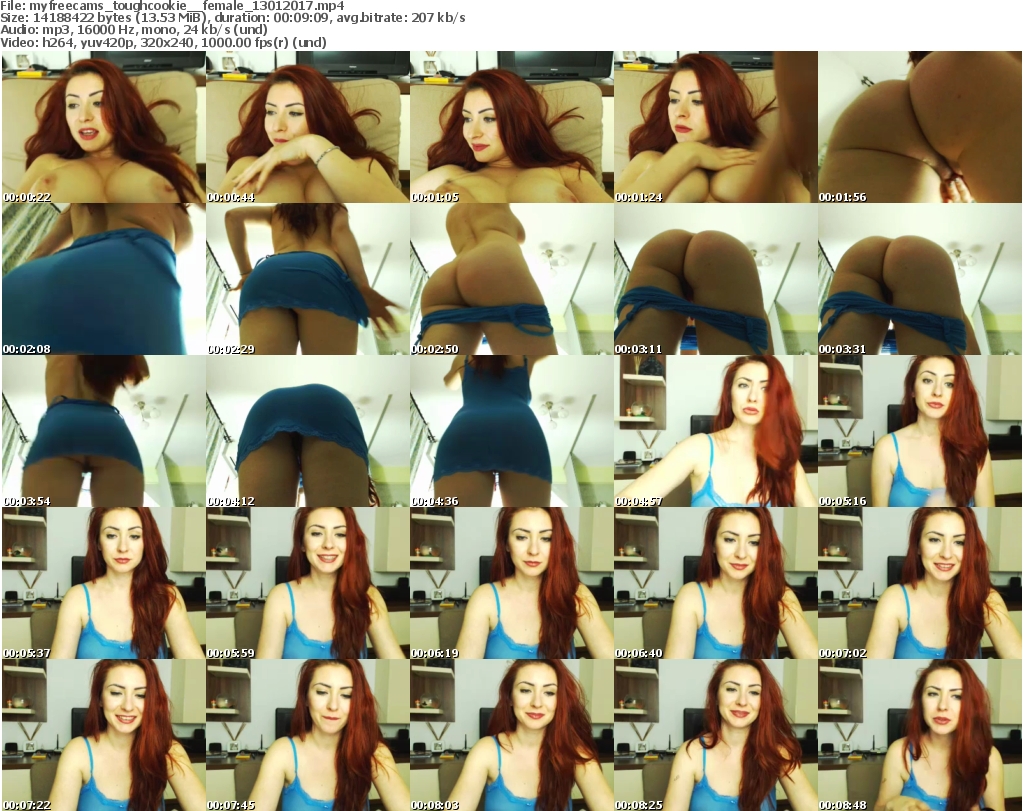The width and height of the screenshot is (1024, 811).
Task: Open the 00:07:45 thumbnail
Action: pos(307,735)
